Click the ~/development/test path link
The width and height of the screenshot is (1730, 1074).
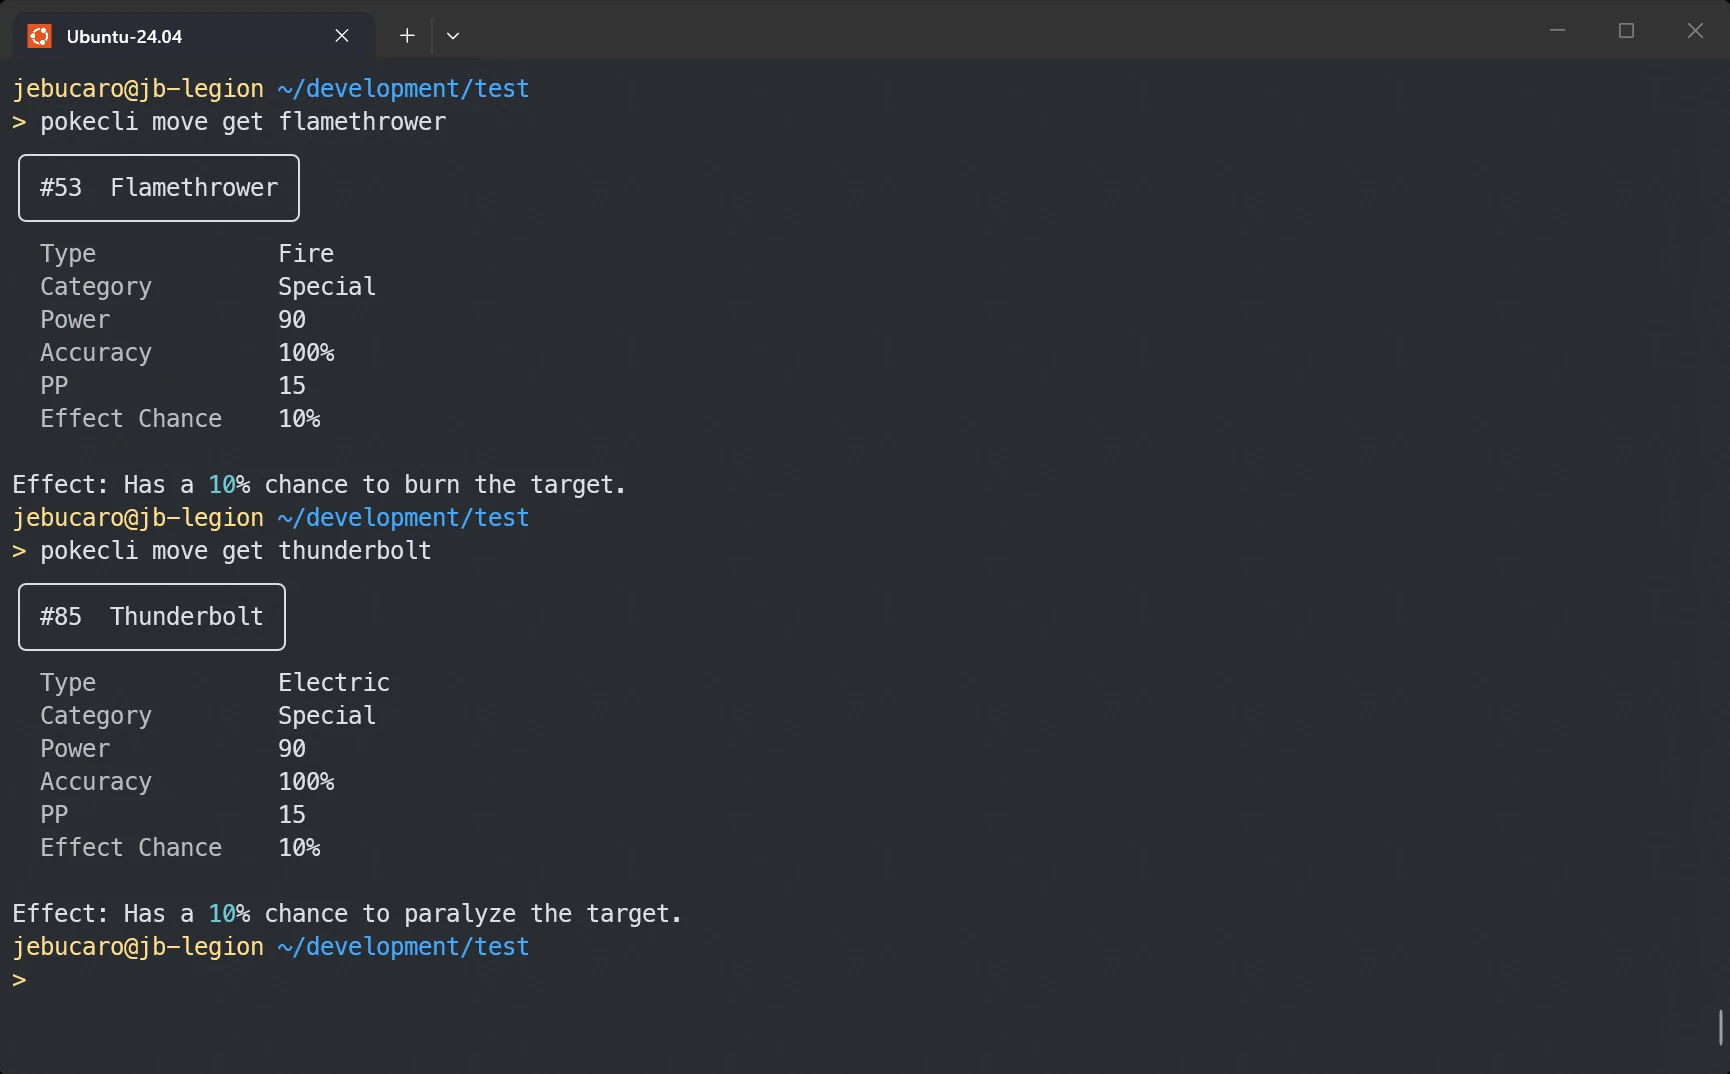(404, 88)
